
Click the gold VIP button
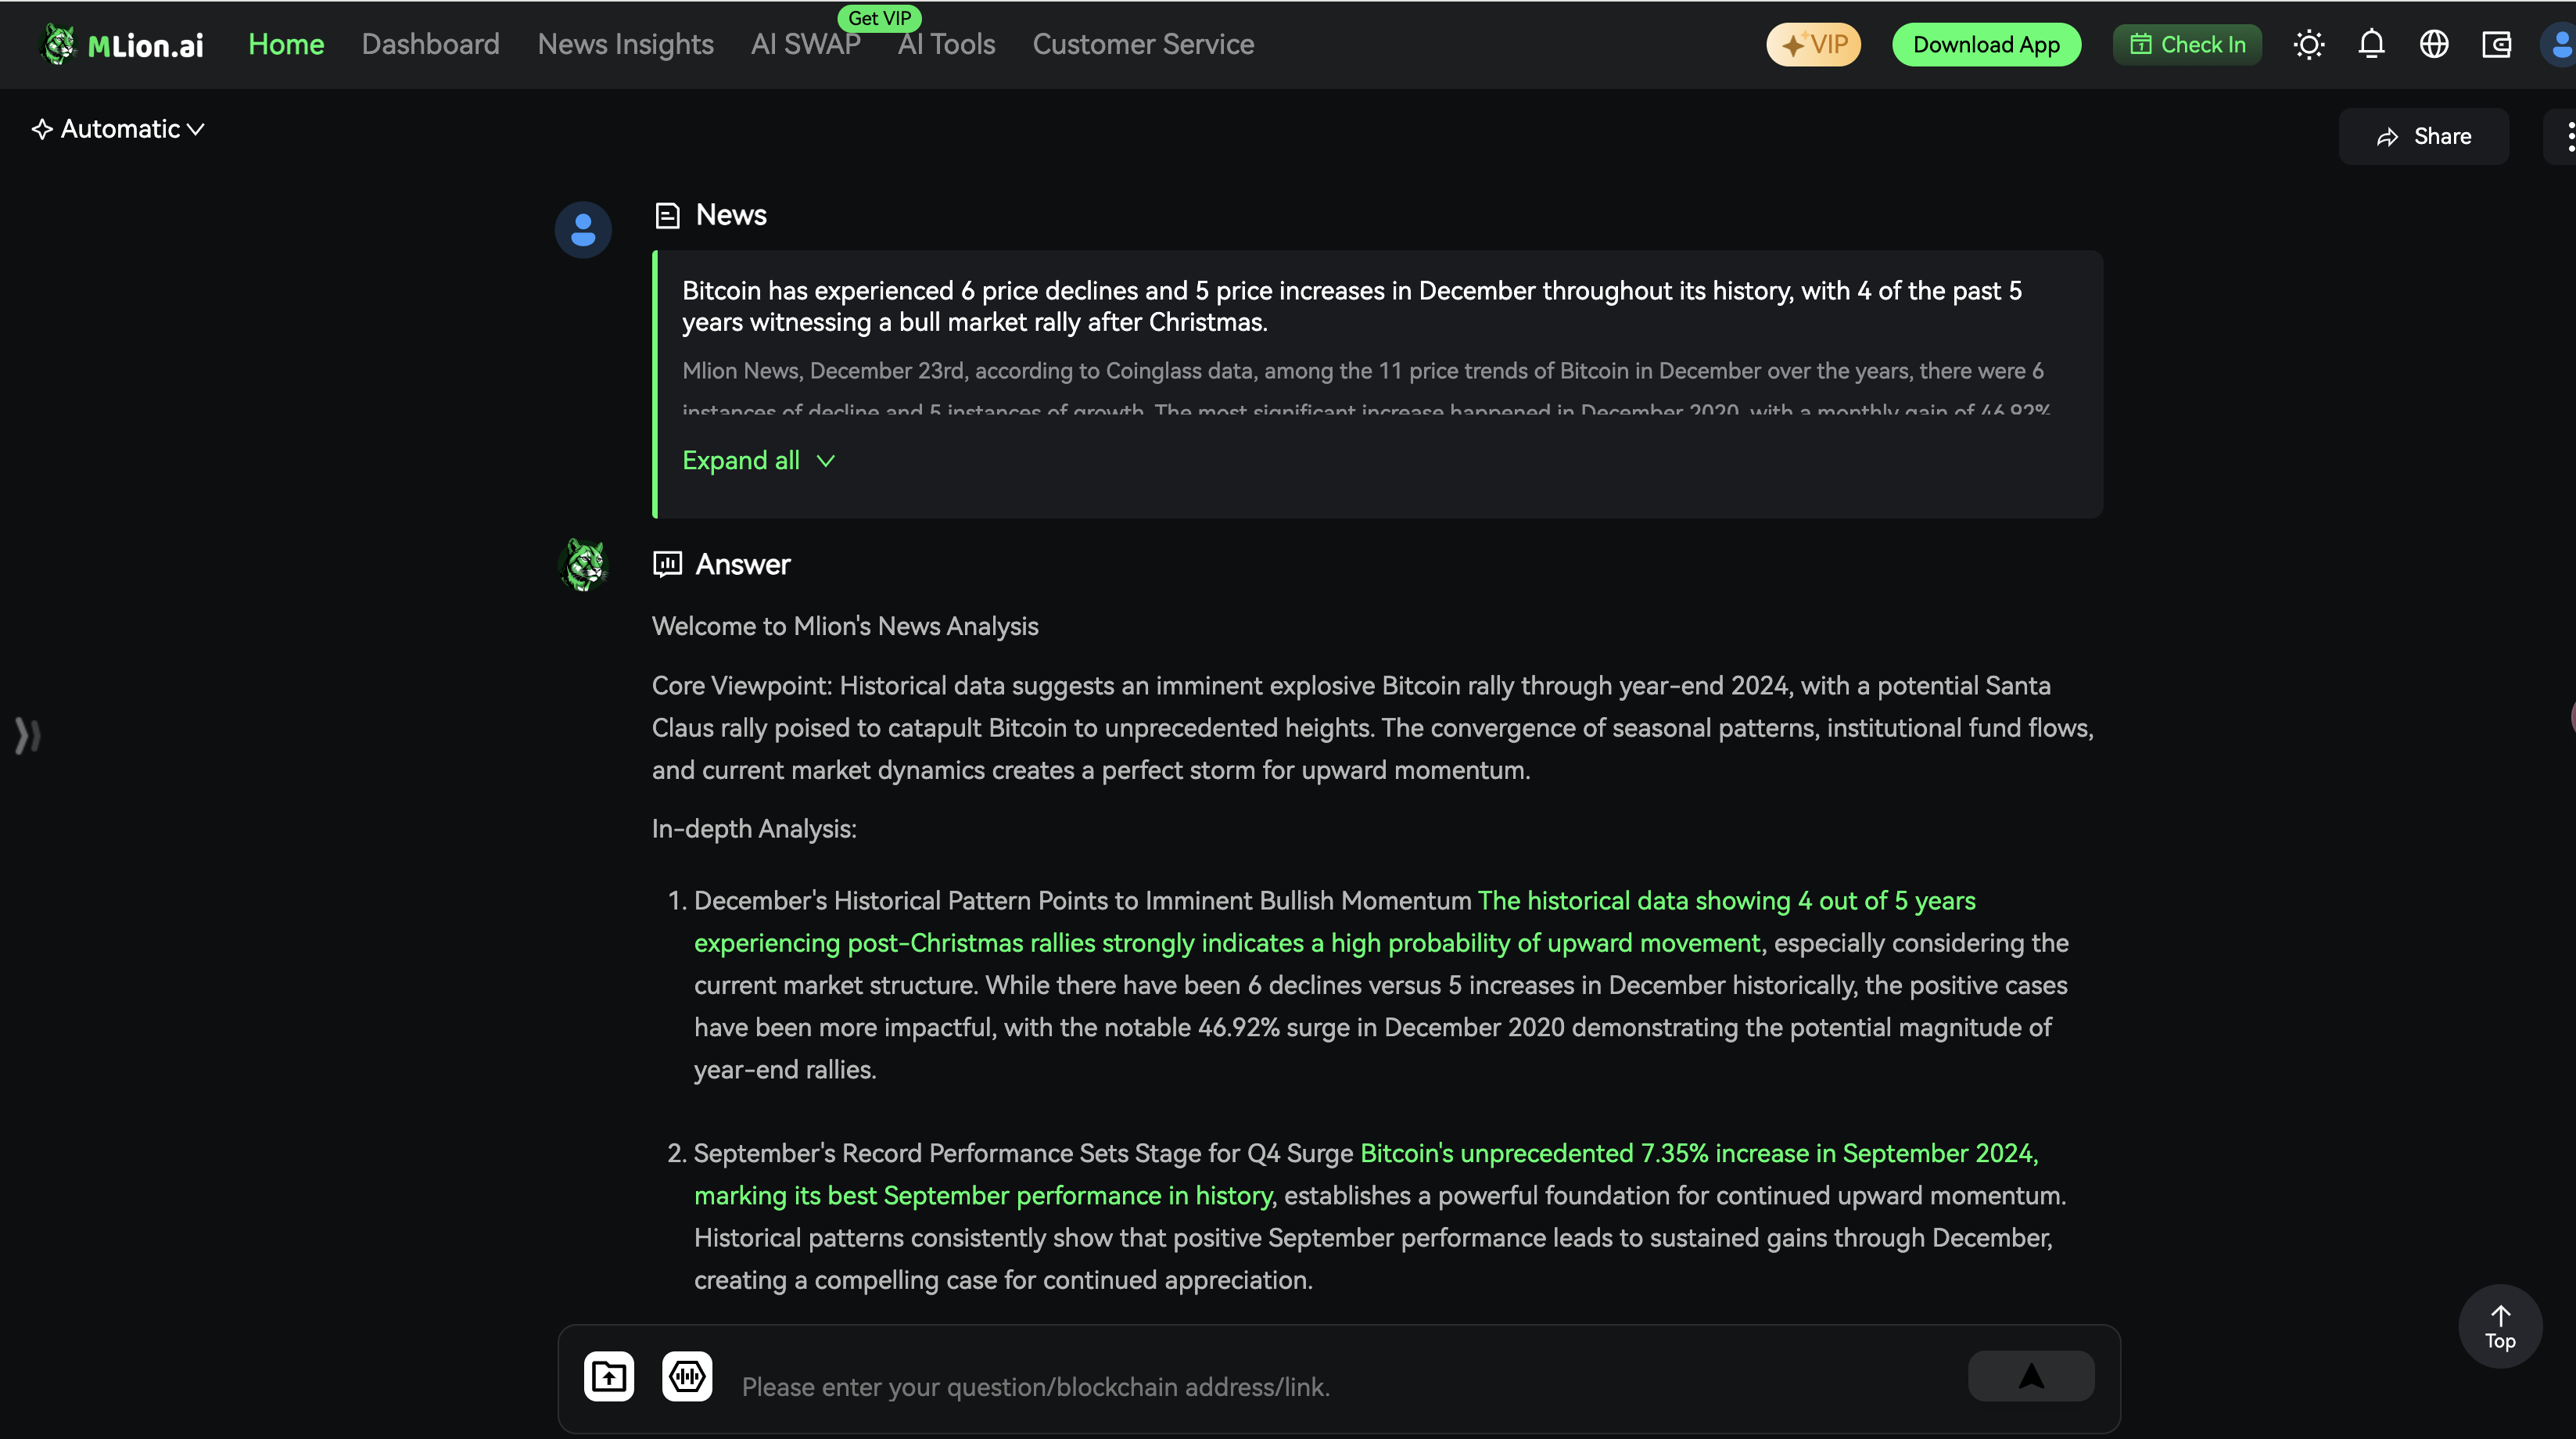point(1813,44)
